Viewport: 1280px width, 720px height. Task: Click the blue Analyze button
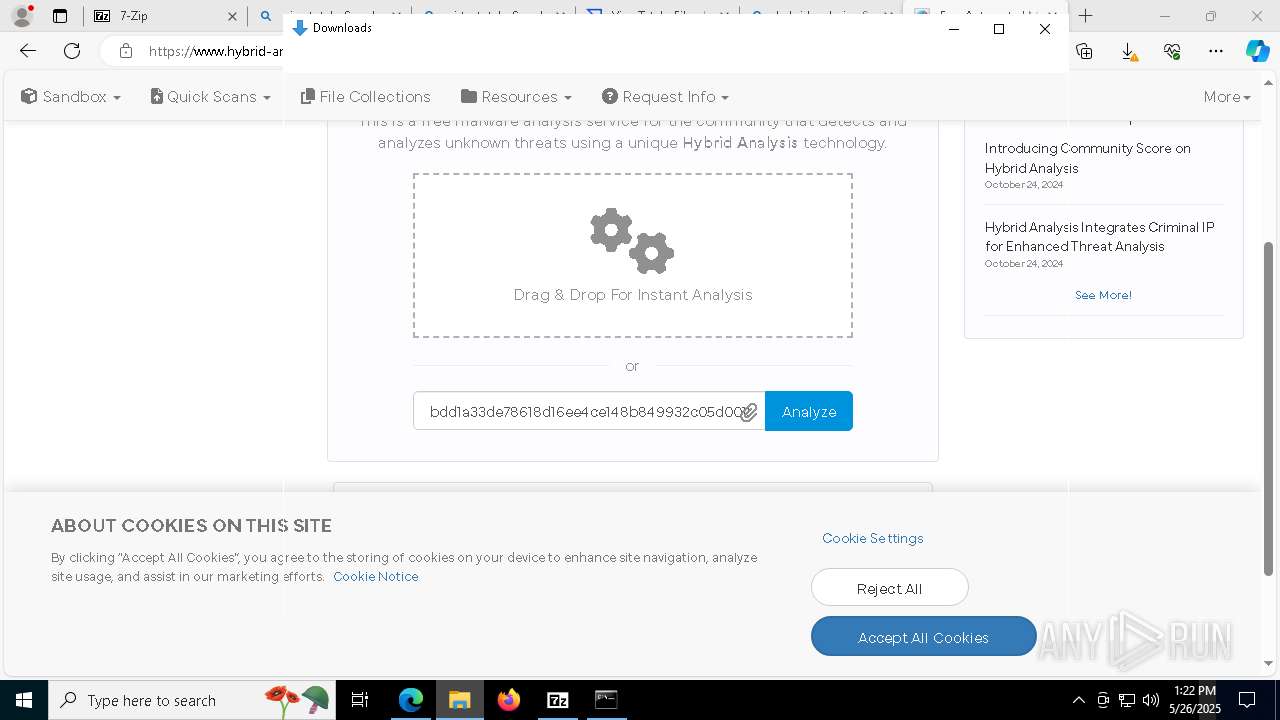pos(809,411)
